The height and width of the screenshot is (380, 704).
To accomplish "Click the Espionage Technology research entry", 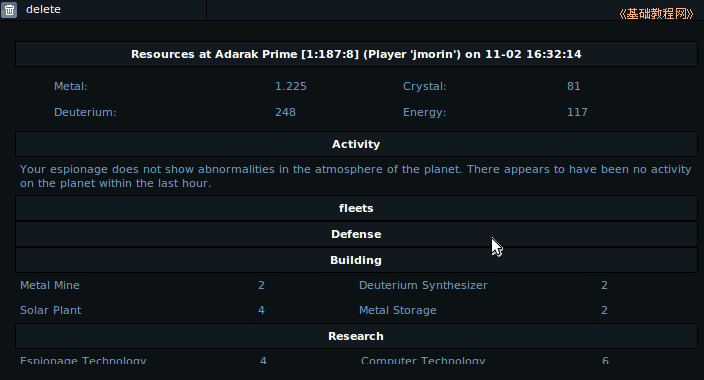I will (83, 360).
